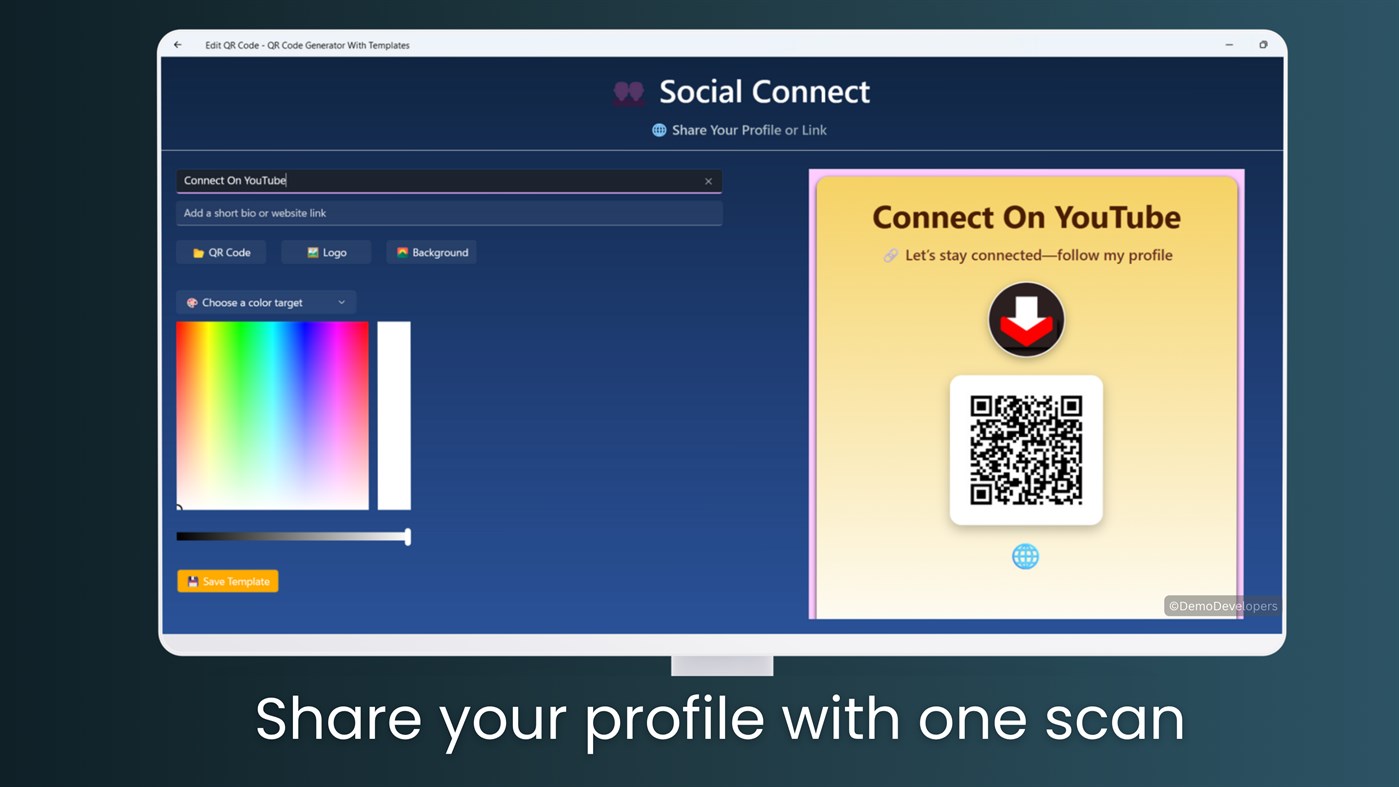Click the globe icon next to Share Your Profile

tap(658, 129)
